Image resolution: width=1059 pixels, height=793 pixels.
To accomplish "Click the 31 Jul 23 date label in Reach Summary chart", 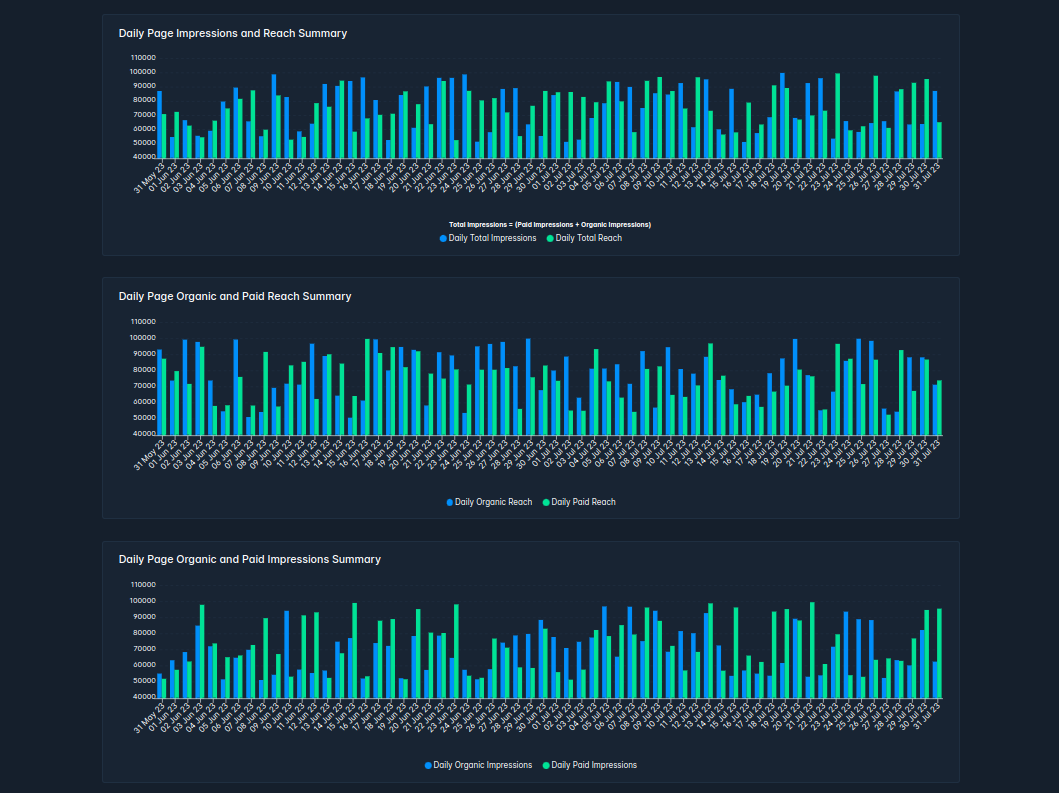I will tap(927, 453).
